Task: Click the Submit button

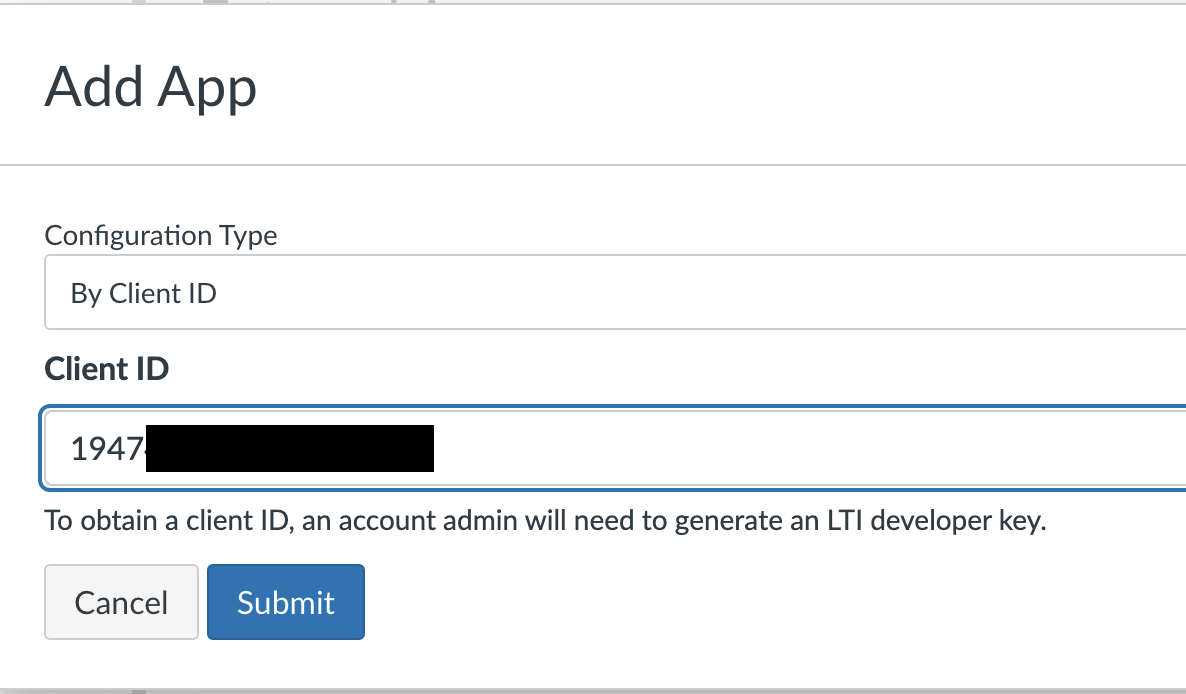Action: 286,602
